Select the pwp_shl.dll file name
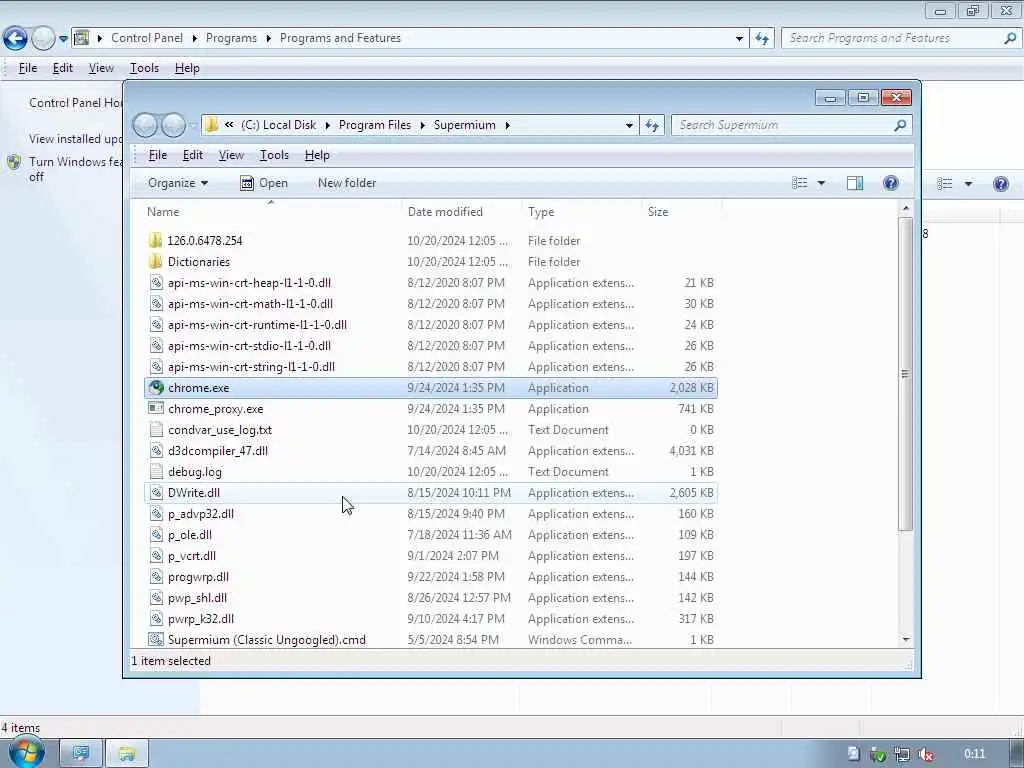The image size is (1024, 768). (197, 598)
